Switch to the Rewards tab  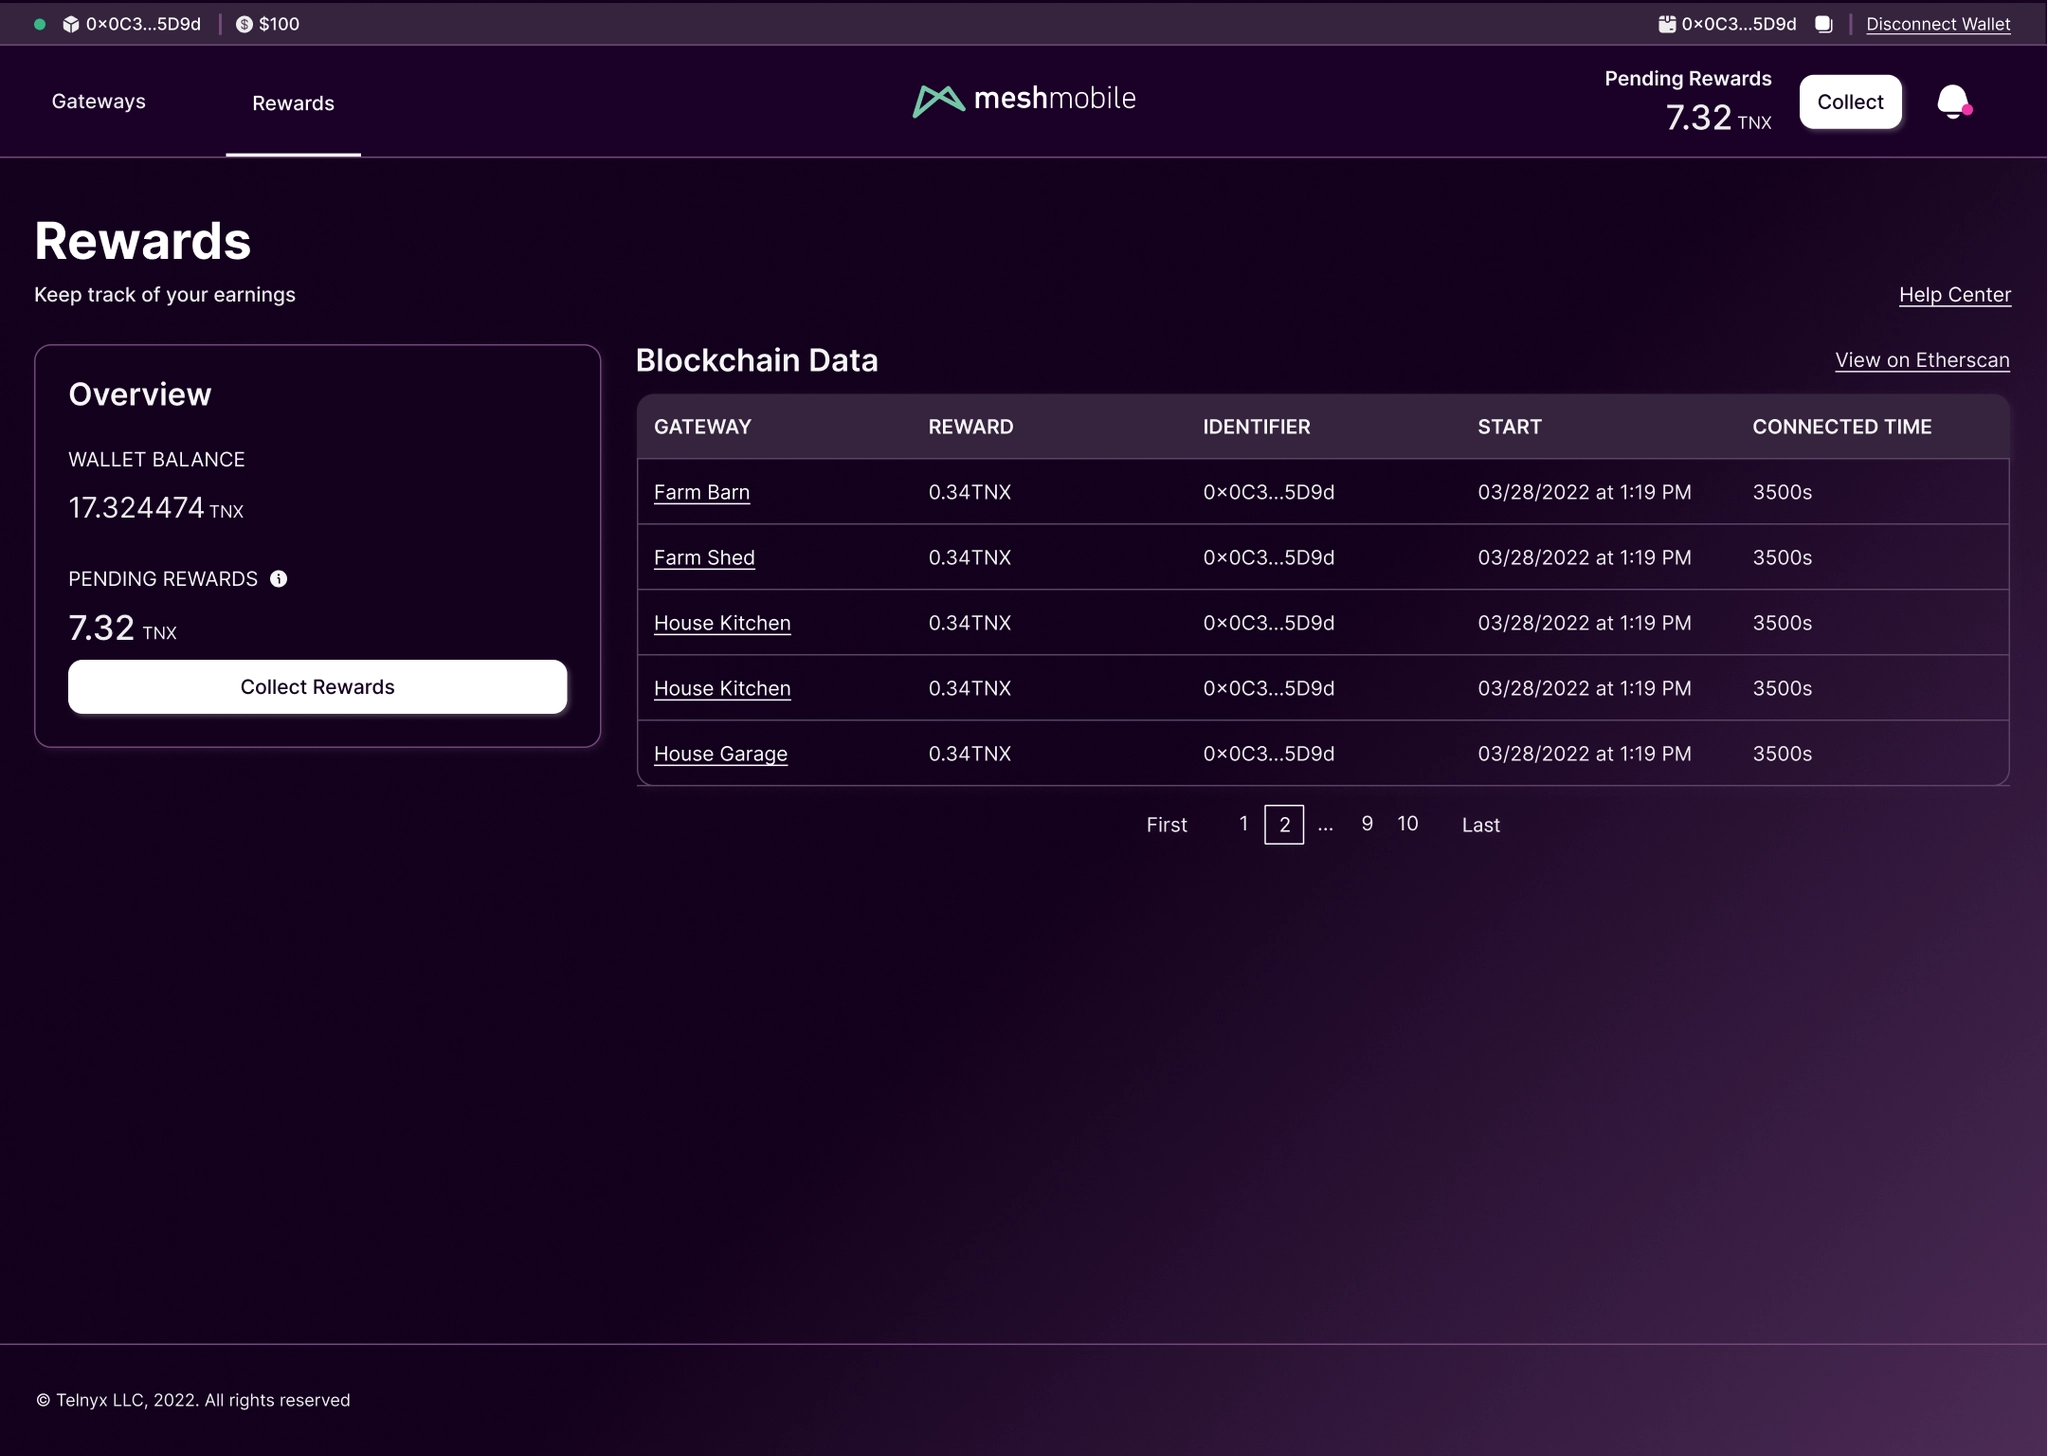[x=292, y=102]
